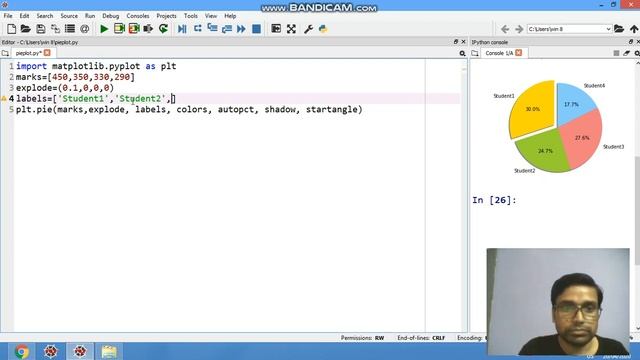Open File Explorer from the taskbar
This screenshot has height=360, width=640.
pos(109,351)
